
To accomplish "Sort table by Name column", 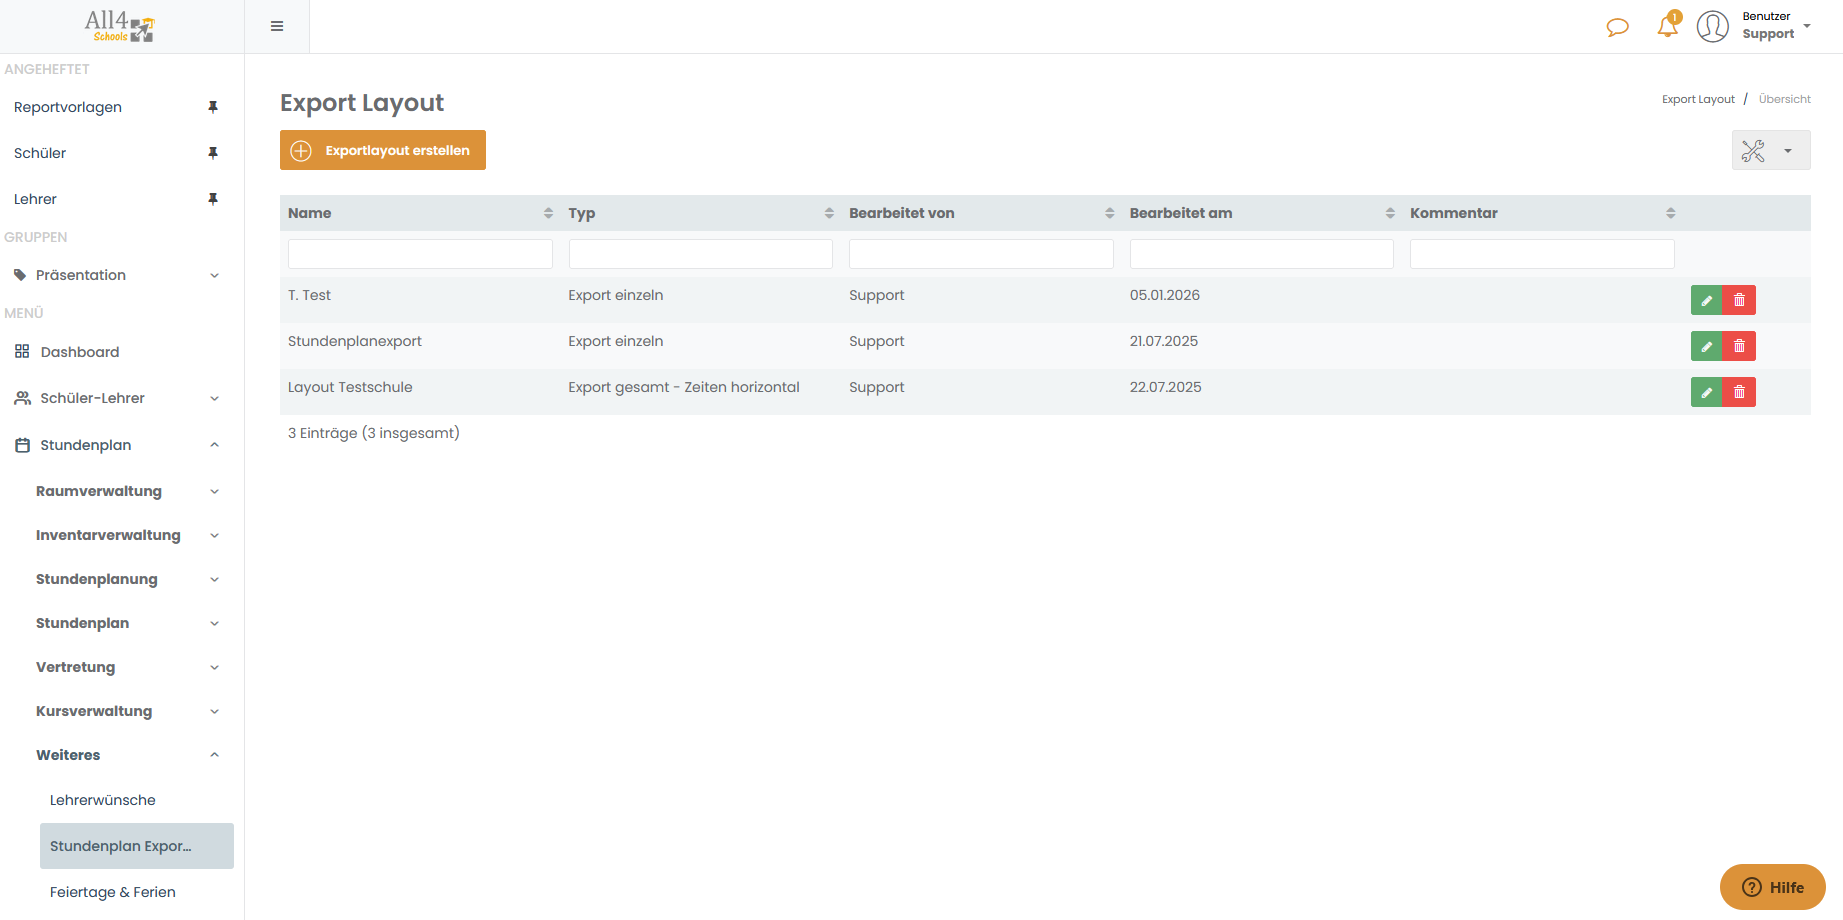I will 548,213.
